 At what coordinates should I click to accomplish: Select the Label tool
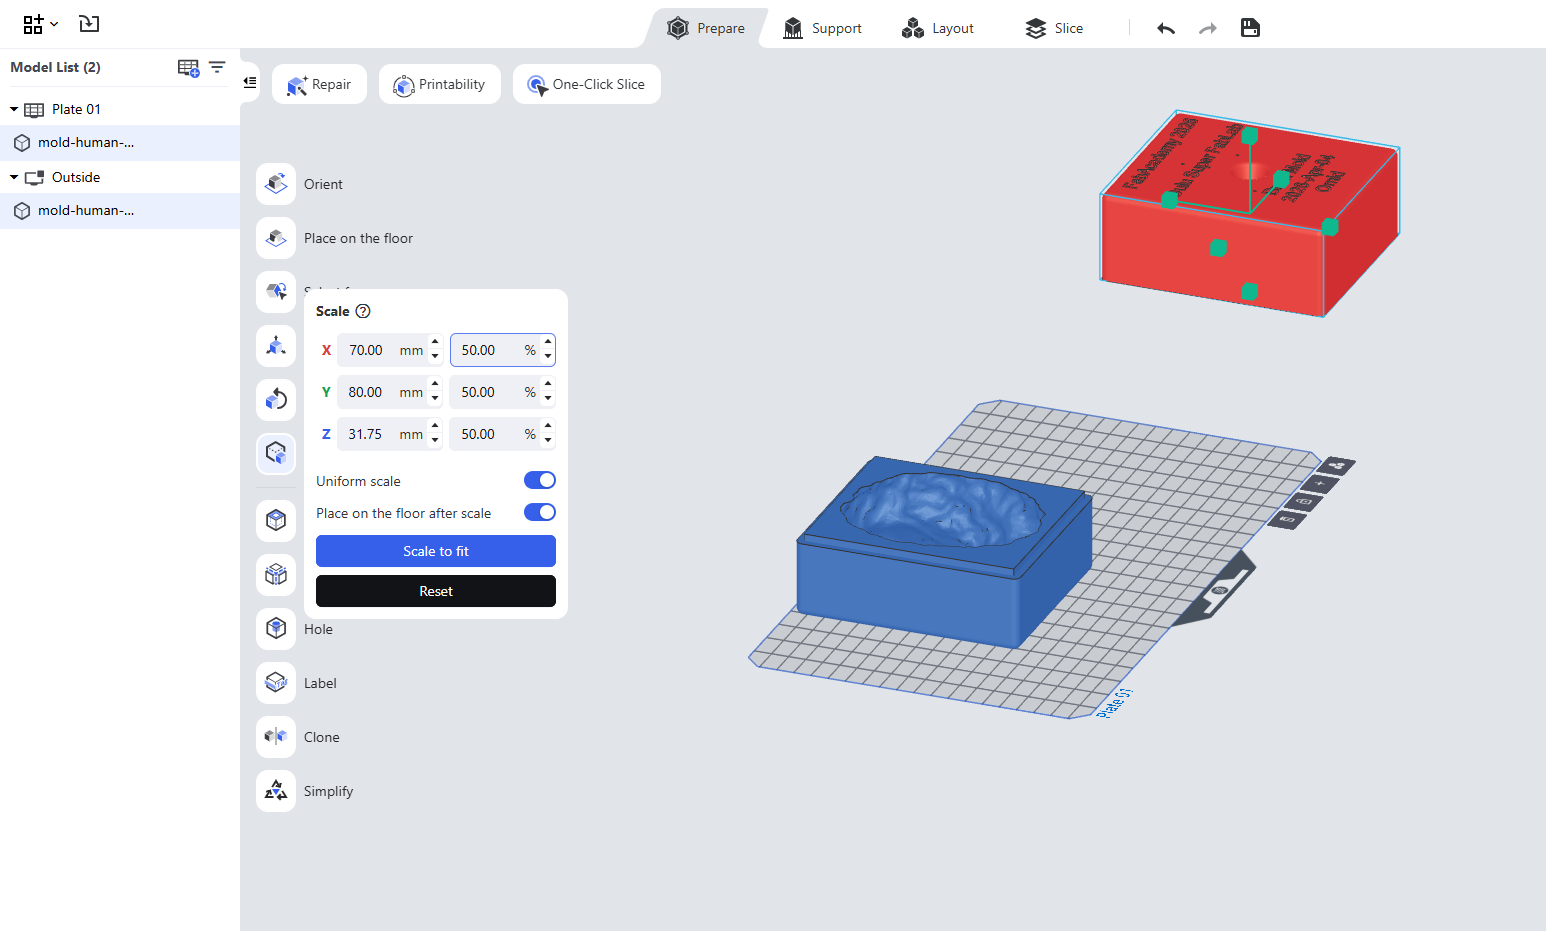[276, 682]
